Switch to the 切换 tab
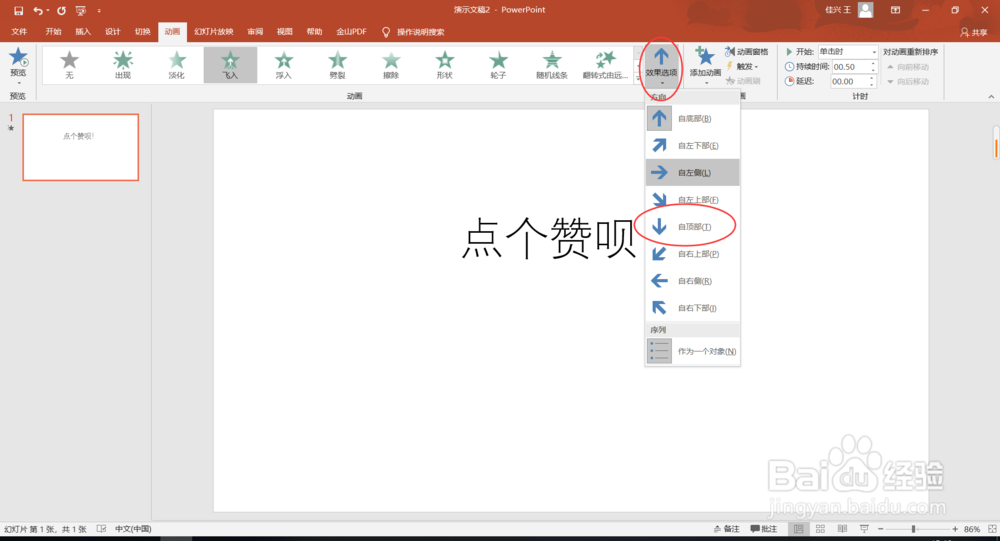 click(142, 31)
